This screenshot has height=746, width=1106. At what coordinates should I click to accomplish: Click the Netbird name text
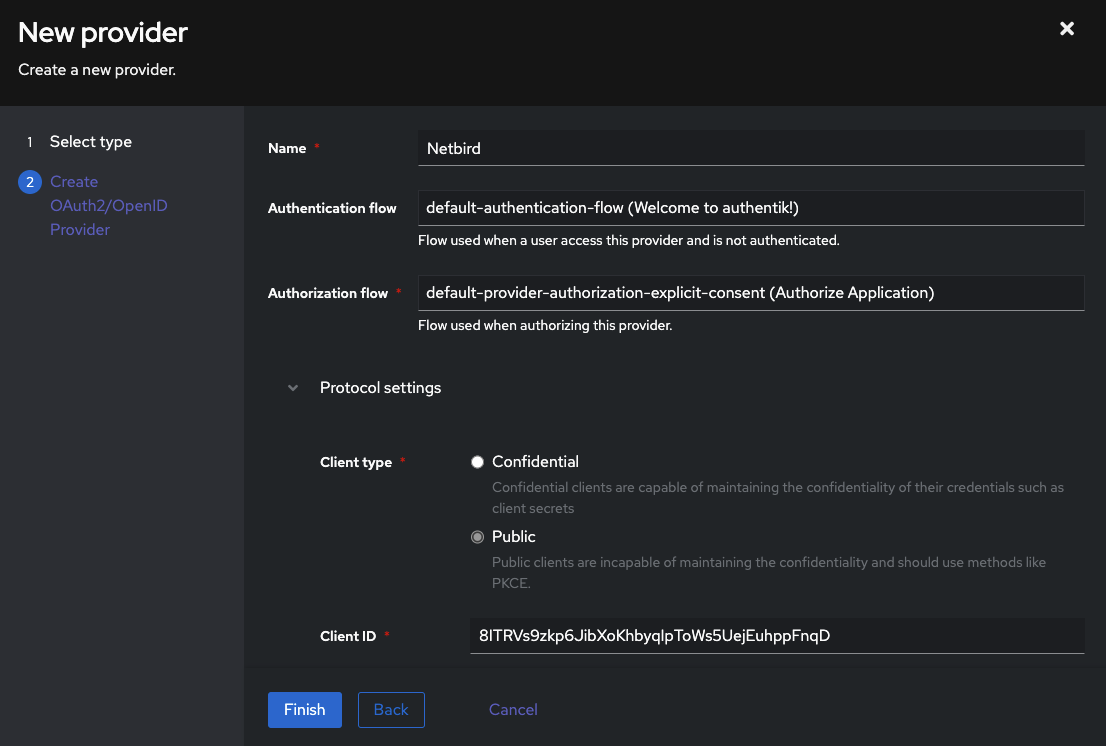pyautogui.click(x=452, y=147)
